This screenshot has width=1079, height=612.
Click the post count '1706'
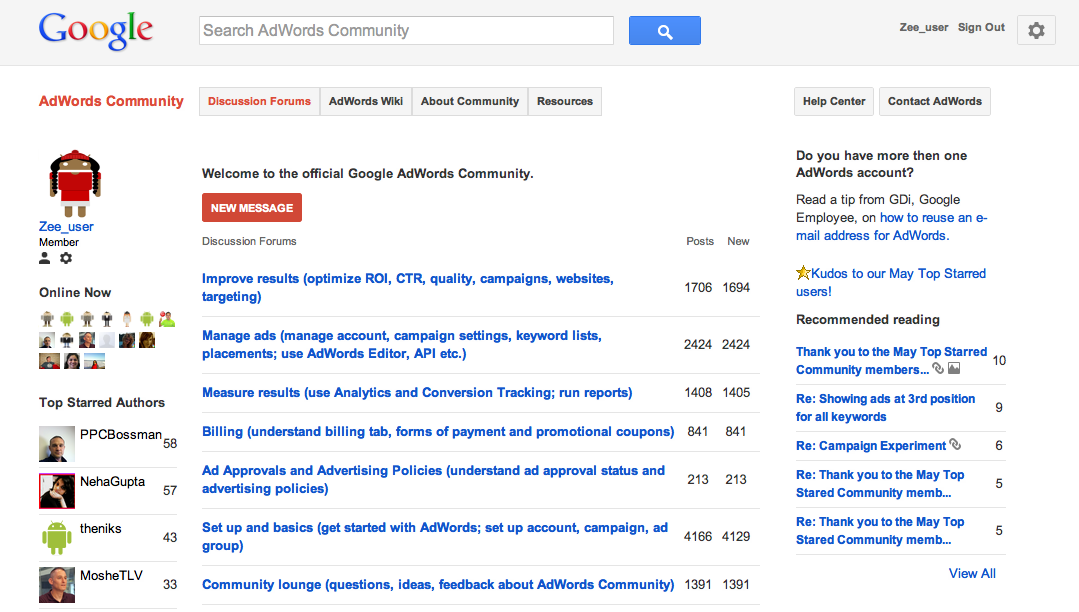tap(698, 288)
